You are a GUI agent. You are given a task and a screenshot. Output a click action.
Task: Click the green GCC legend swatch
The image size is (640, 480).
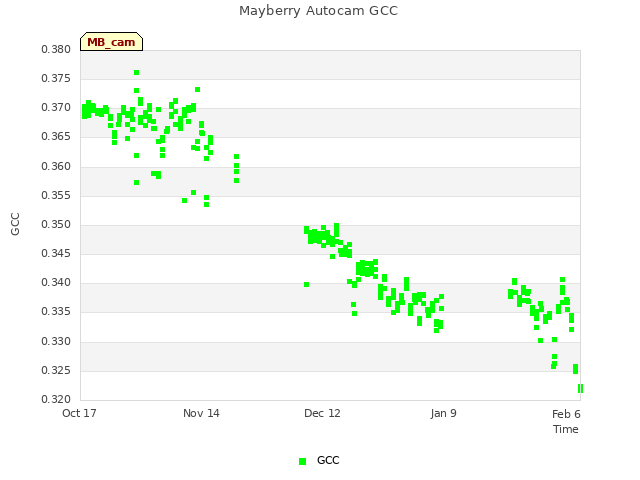(302, 461)
